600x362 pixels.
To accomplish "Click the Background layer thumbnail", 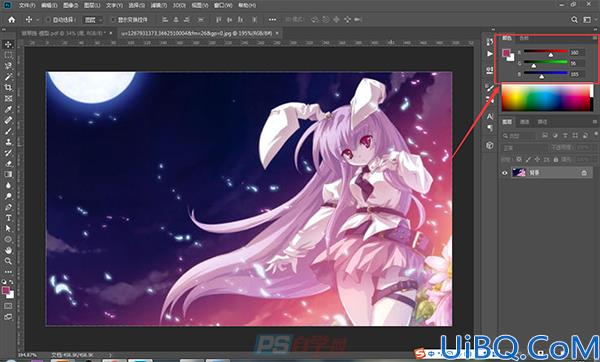I will 519,173.
